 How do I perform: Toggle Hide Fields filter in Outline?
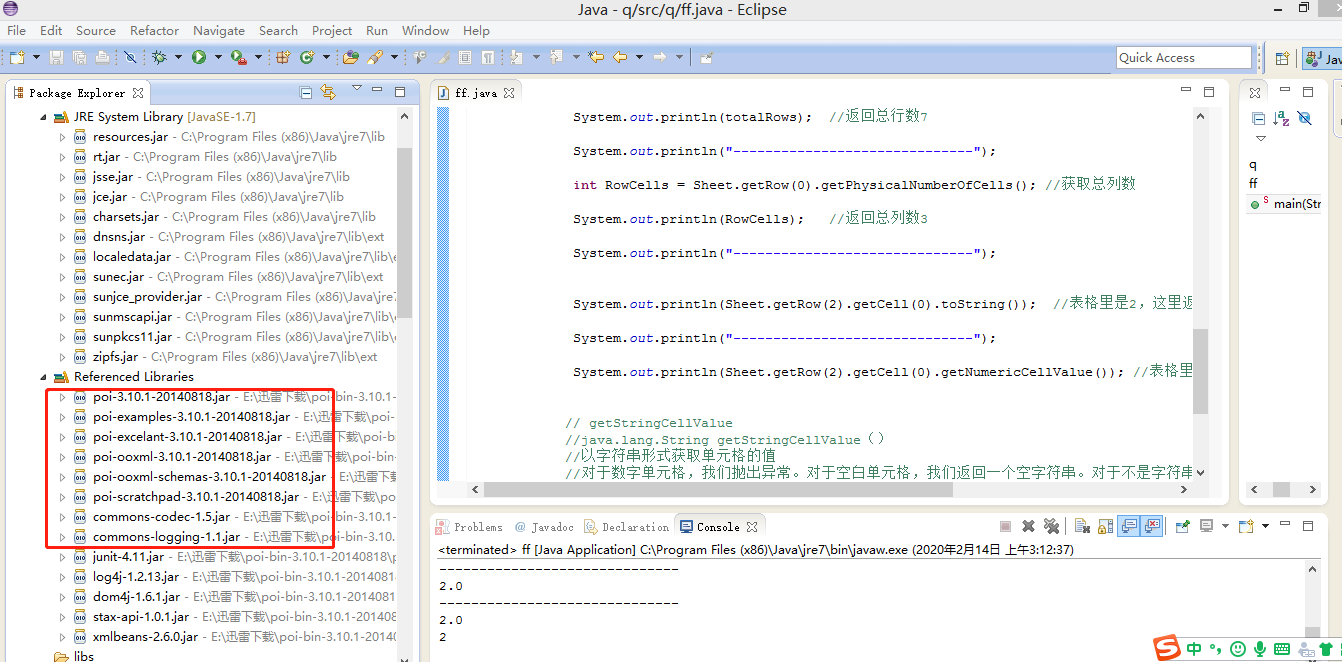click(1304, 118)
